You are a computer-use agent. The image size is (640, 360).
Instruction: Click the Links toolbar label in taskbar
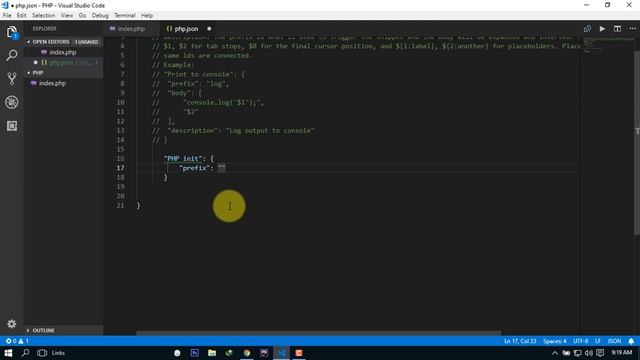tap(58, 353)
